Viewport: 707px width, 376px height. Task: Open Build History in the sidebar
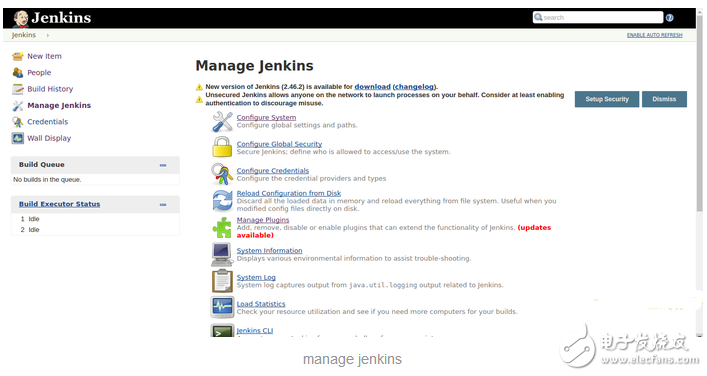point(50,89)
